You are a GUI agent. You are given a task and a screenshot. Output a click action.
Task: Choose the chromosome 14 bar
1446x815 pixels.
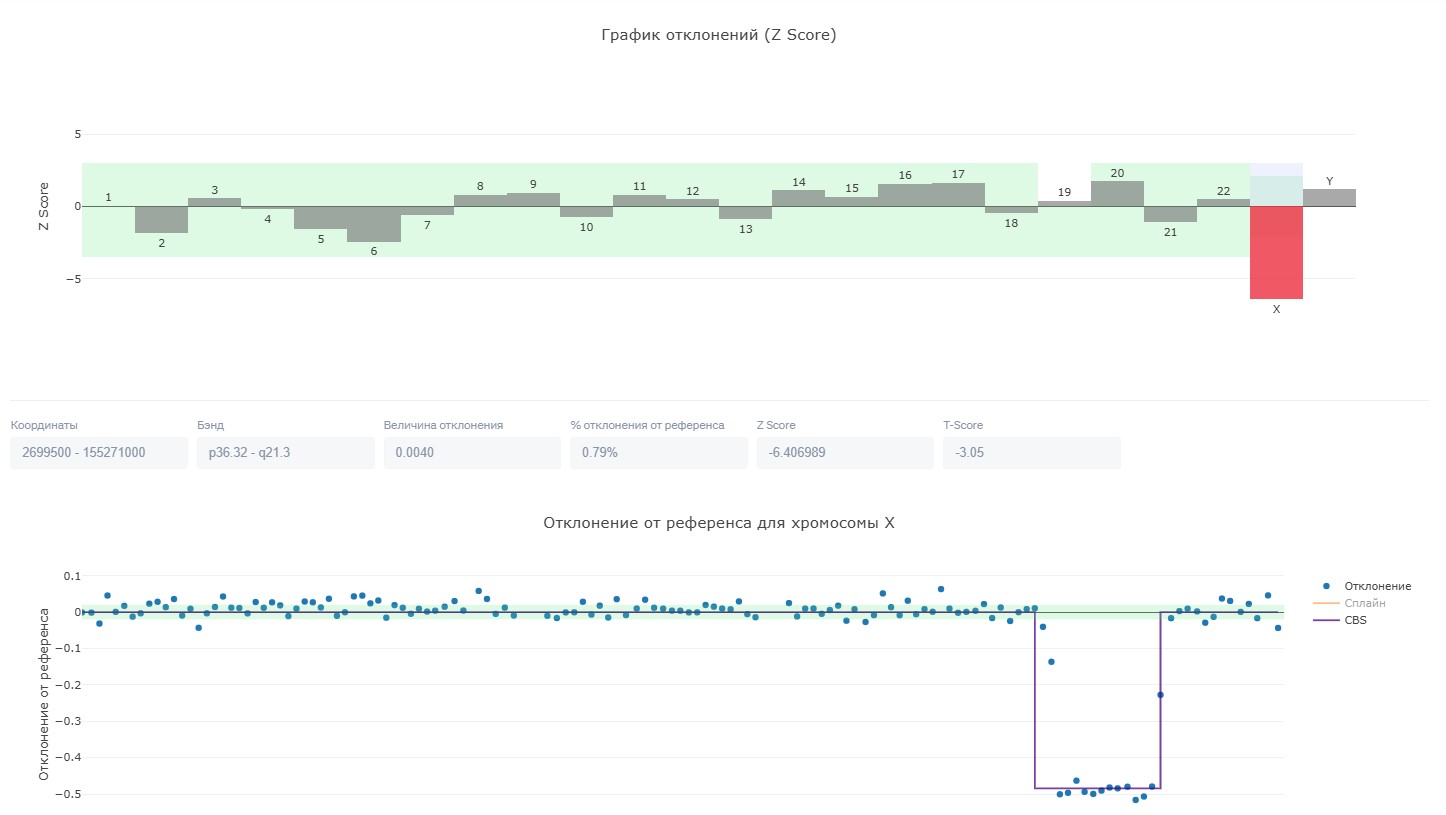tap(799, 198)
